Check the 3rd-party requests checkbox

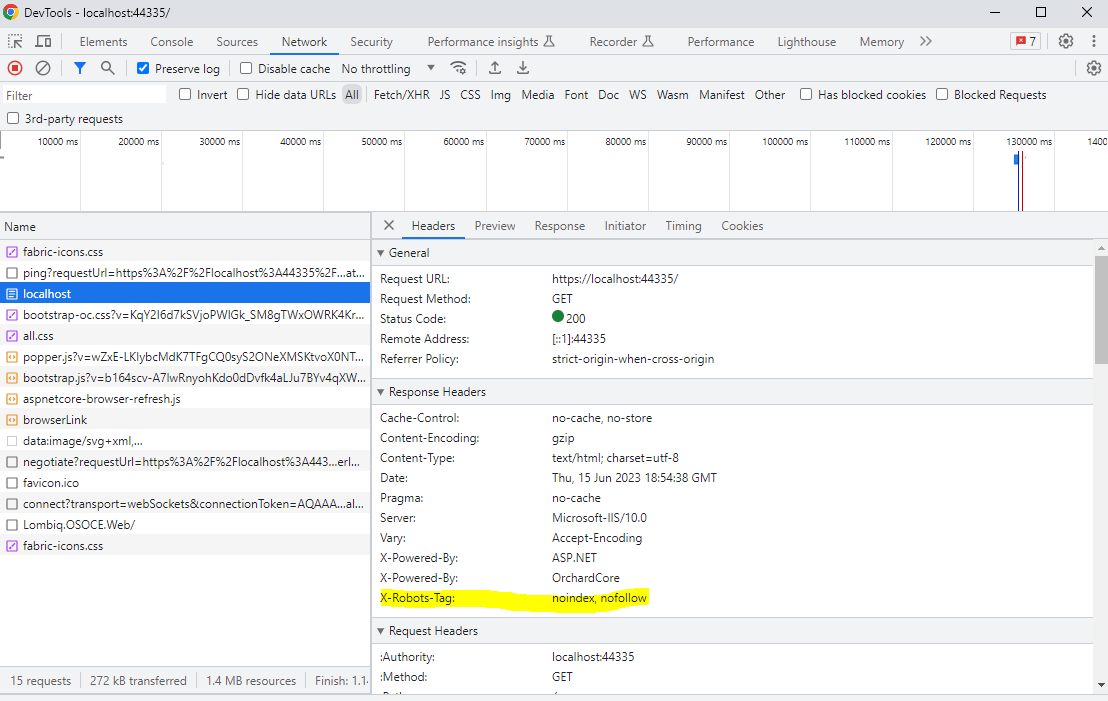[13, 118]
